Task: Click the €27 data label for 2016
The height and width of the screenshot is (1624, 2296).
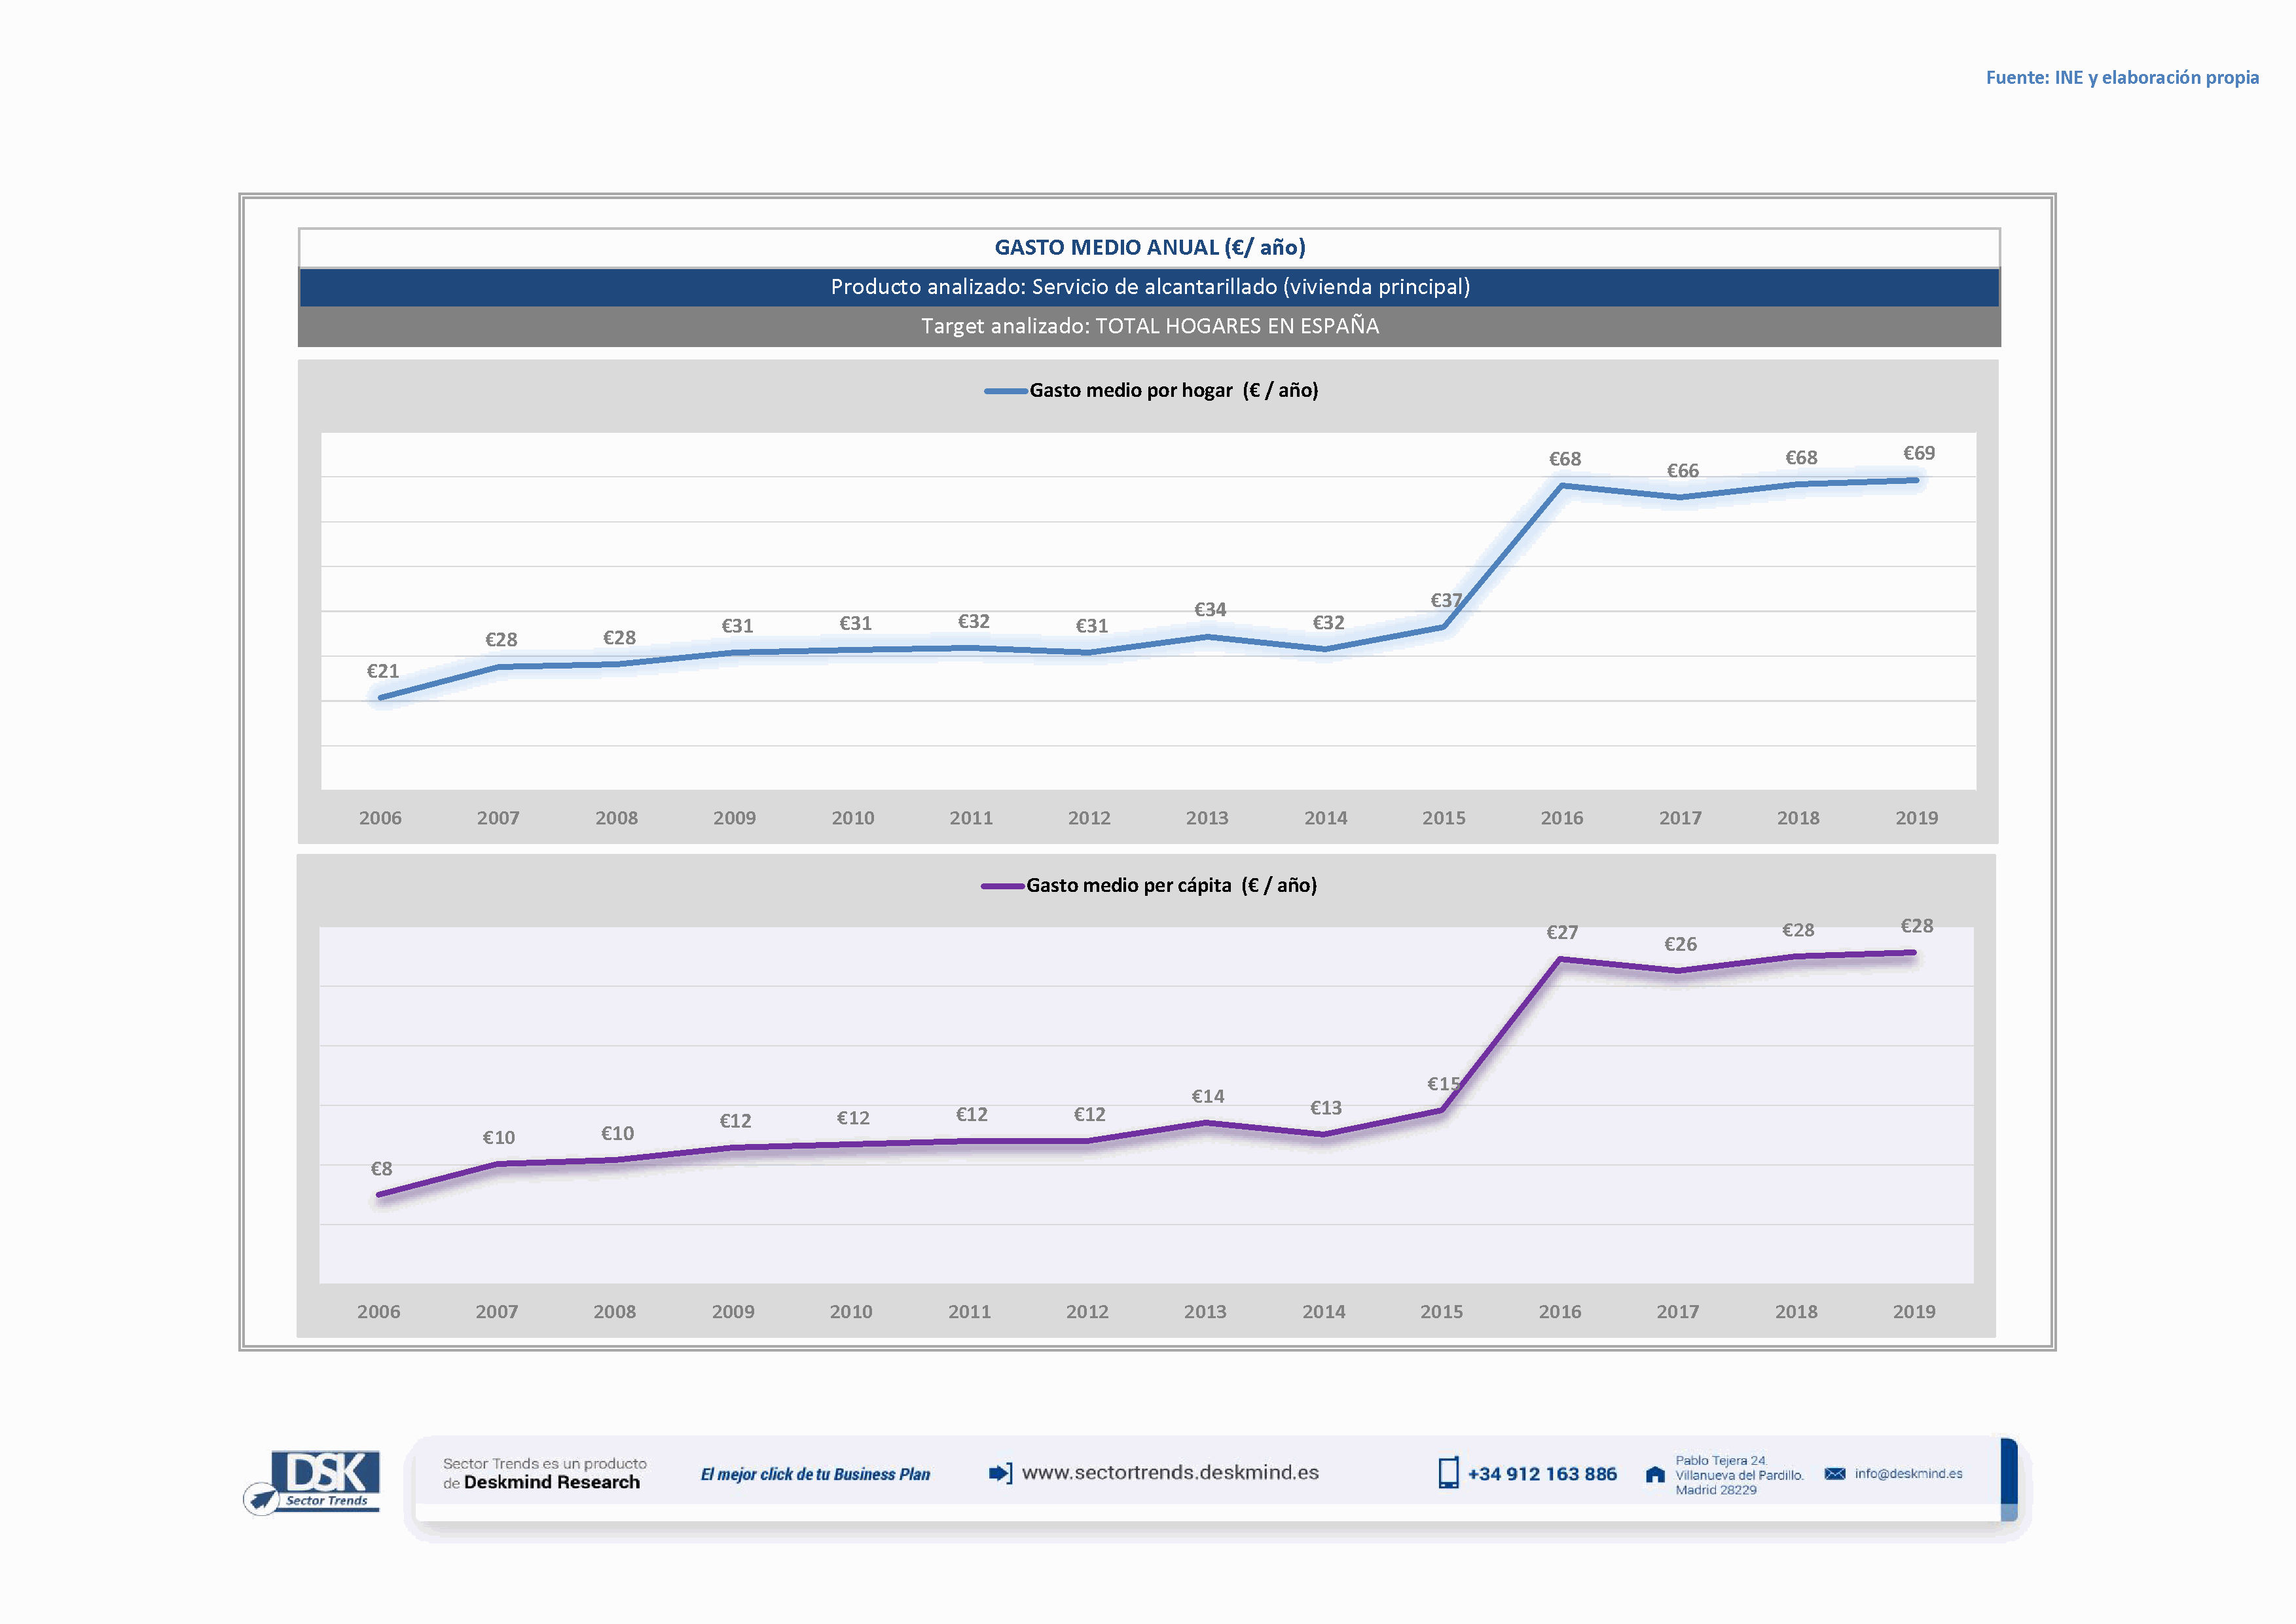Action: tap(1562, 933)
